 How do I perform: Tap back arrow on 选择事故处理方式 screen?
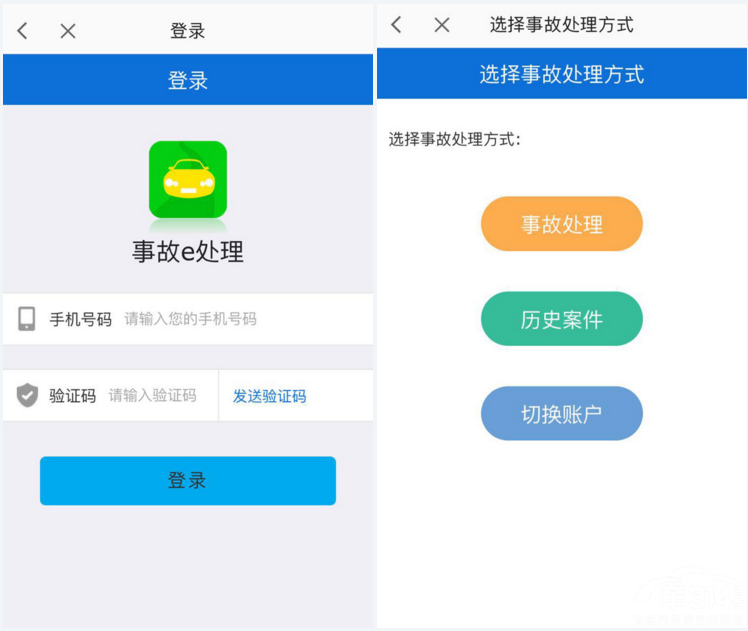coord(396,24)
